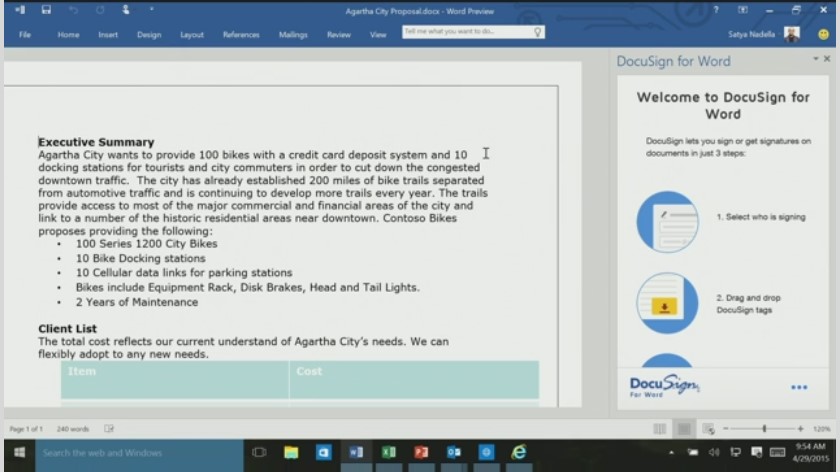Click the volume speaker tray icon
The image size is (840, 472).
click(x=714, y=453)
